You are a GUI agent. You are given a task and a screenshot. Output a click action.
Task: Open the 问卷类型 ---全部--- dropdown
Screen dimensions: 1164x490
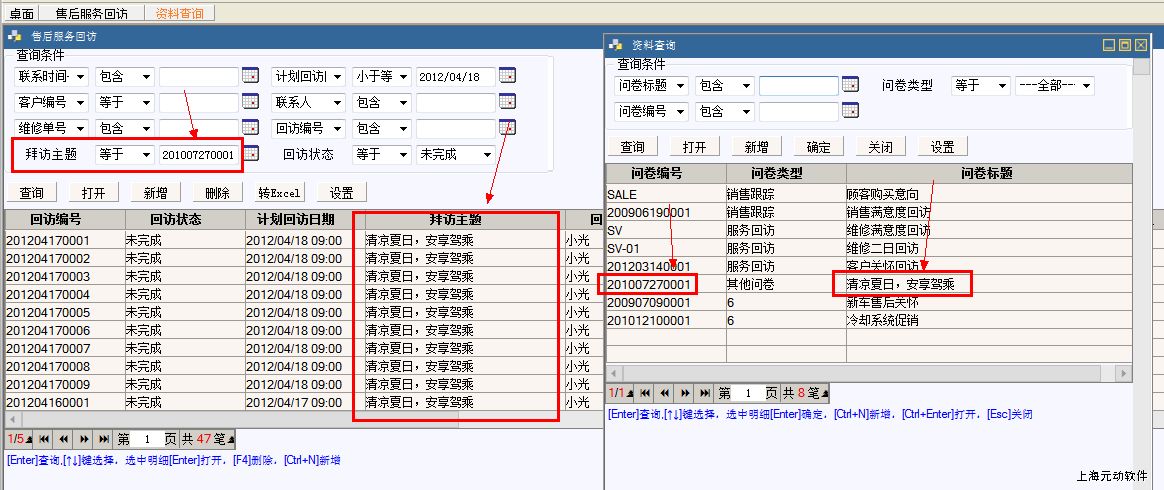1087,86
